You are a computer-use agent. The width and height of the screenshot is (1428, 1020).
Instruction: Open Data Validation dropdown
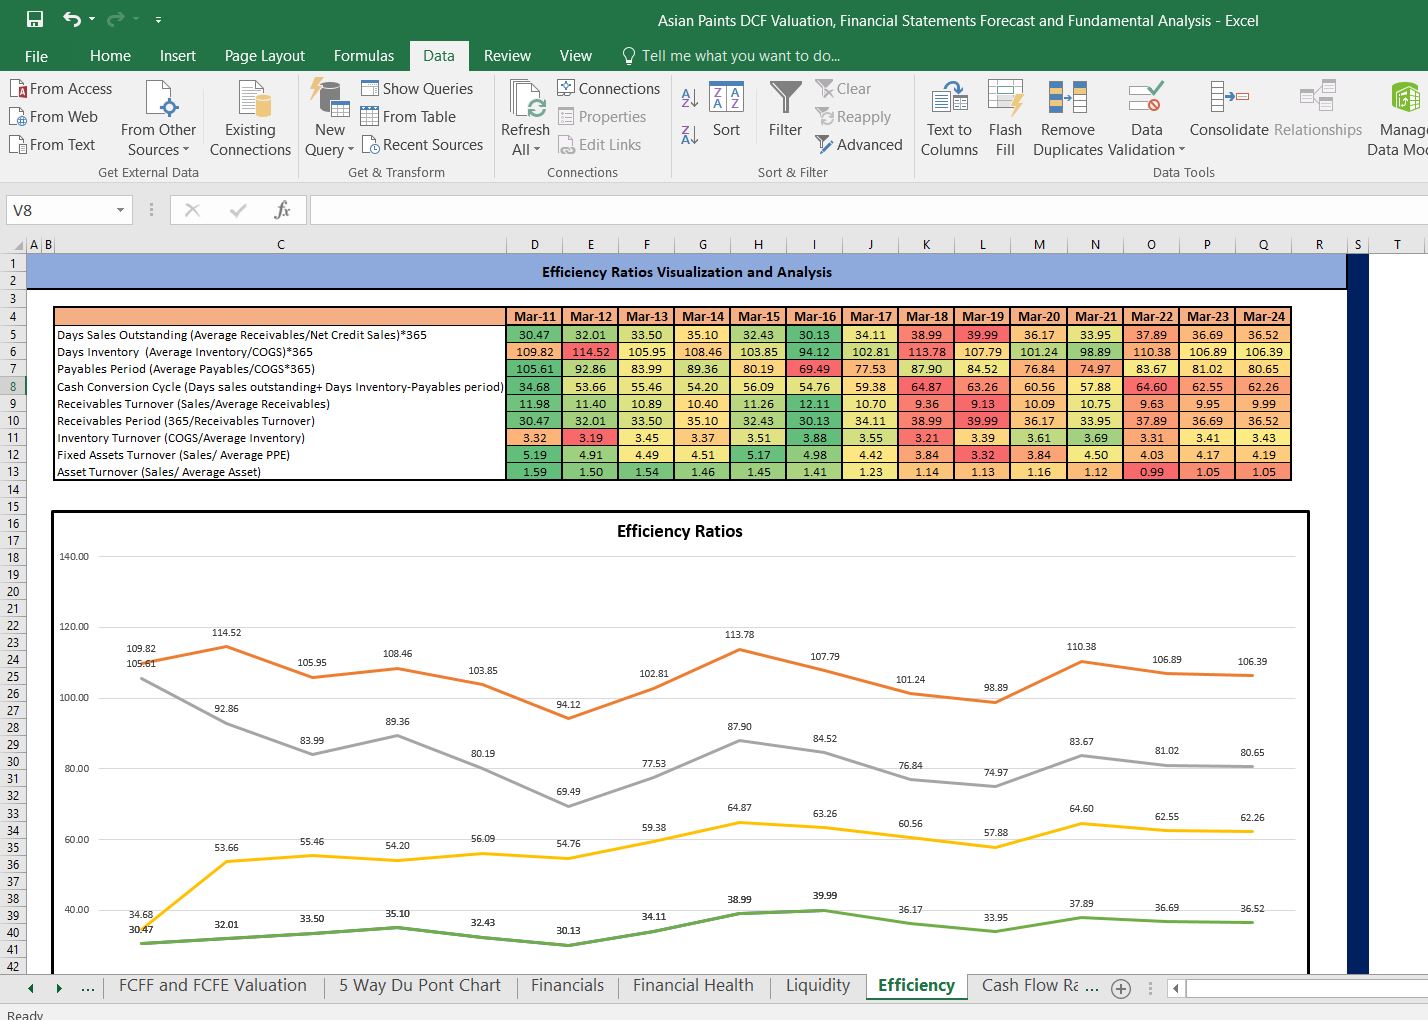pyautogui.click(x=1147, y=117)
